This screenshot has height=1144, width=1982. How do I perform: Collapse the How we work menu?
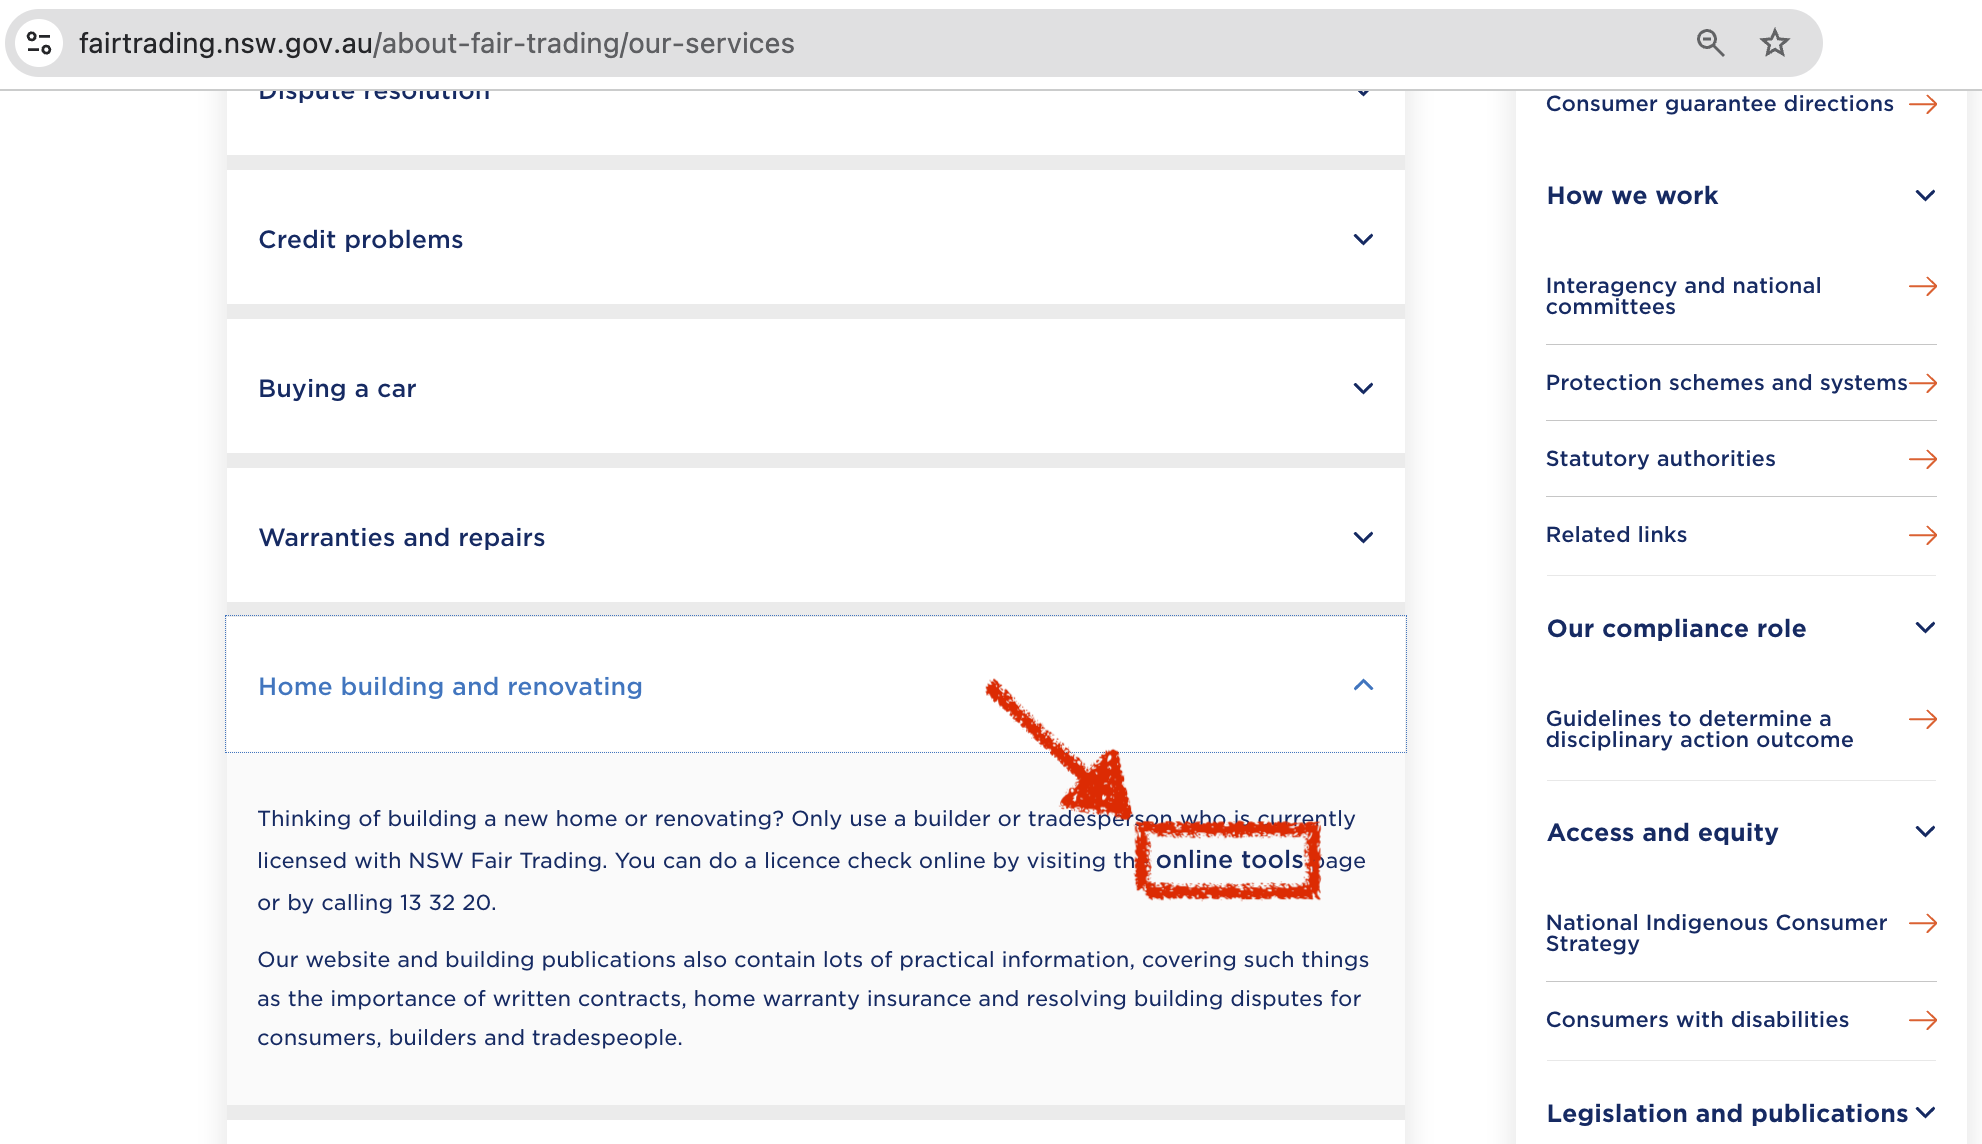1924,196
